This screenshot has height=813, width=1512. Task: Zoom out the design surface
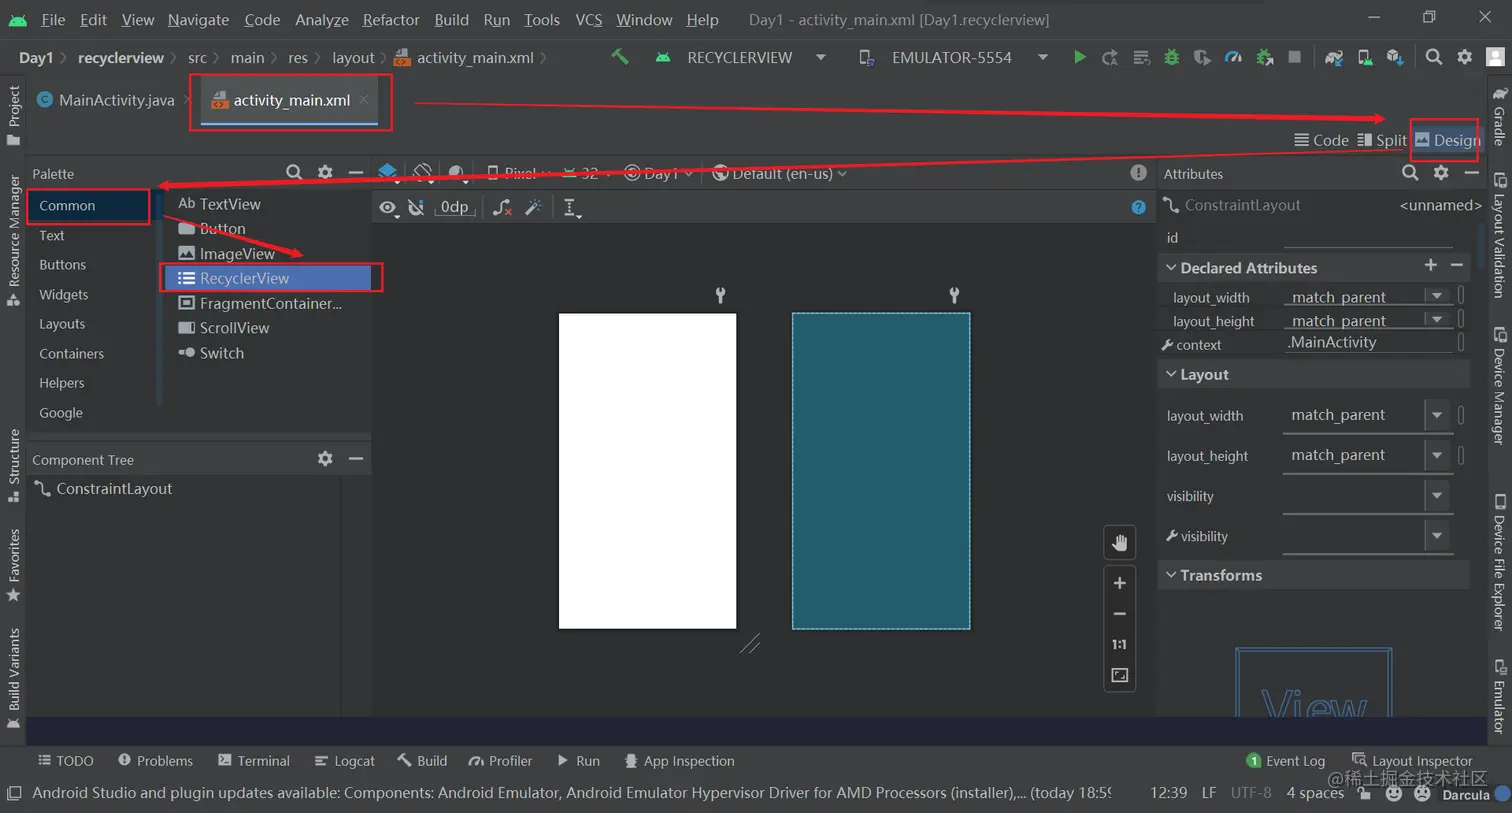point(1120,614)
